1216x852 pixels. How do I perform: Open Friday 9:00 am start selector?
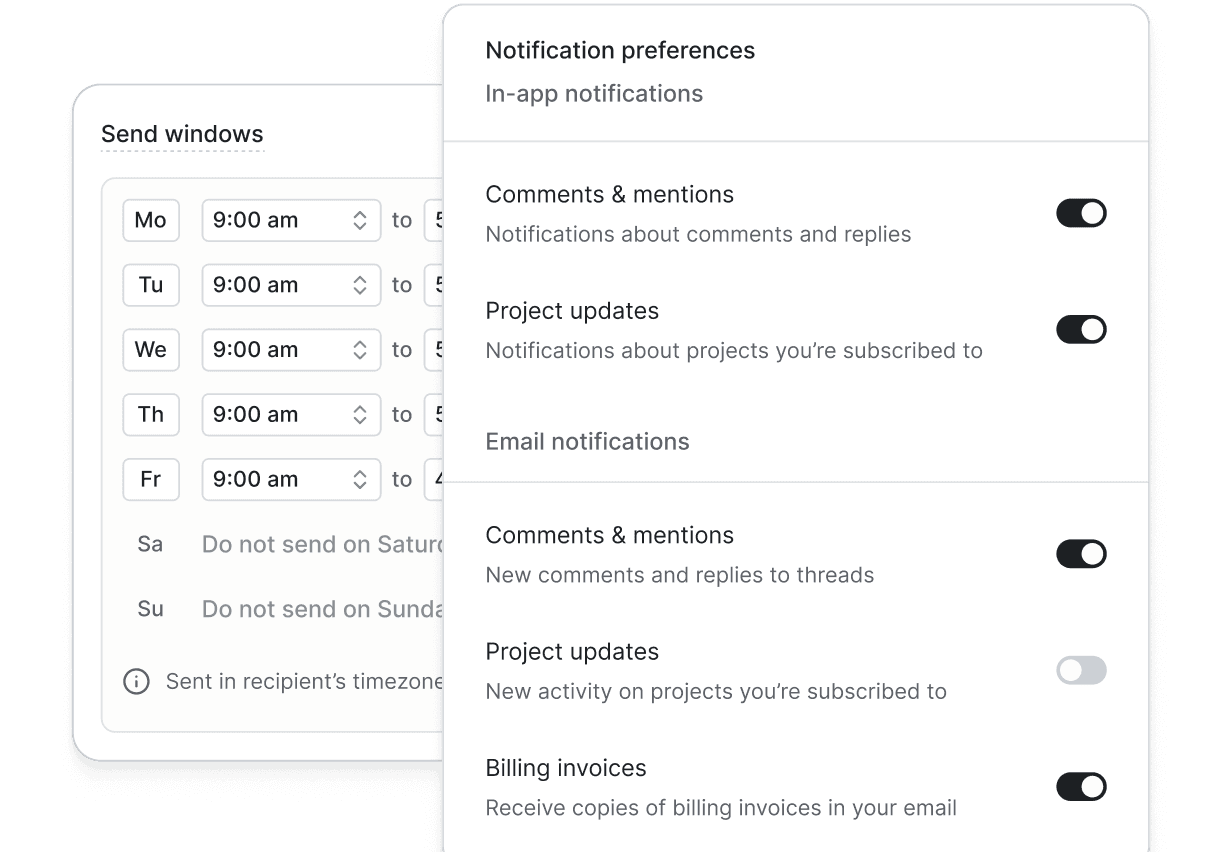290,480
